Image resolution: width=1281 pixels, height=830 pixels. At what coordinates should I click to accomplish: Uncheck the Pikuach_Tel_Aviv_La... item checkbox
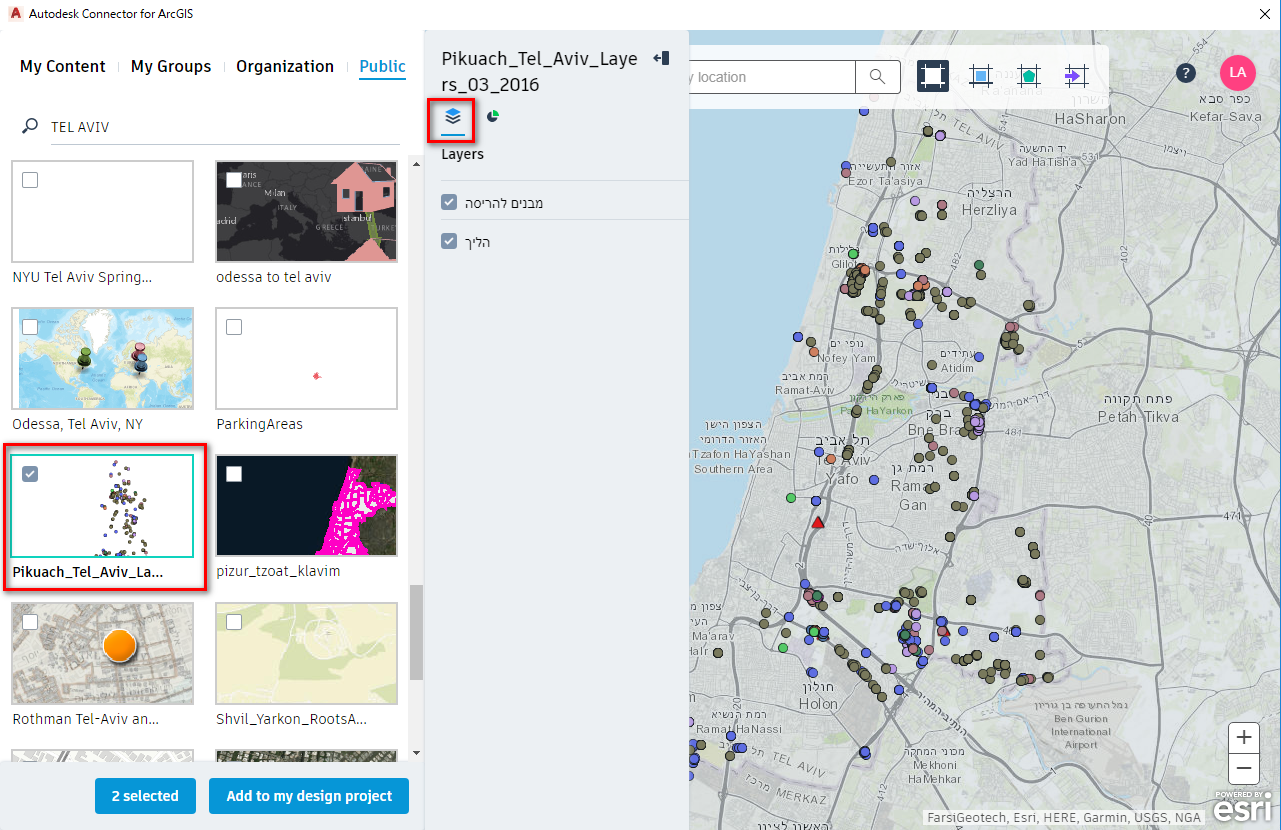(30, 474)
